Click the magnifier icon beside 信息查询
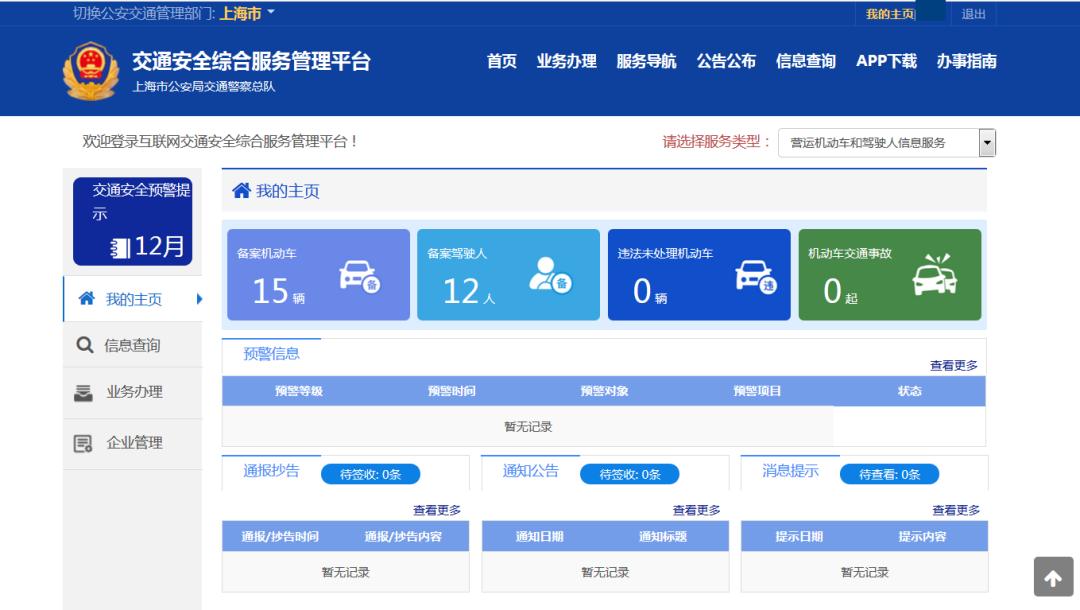 pyautogui.click(x=85, y=345)
